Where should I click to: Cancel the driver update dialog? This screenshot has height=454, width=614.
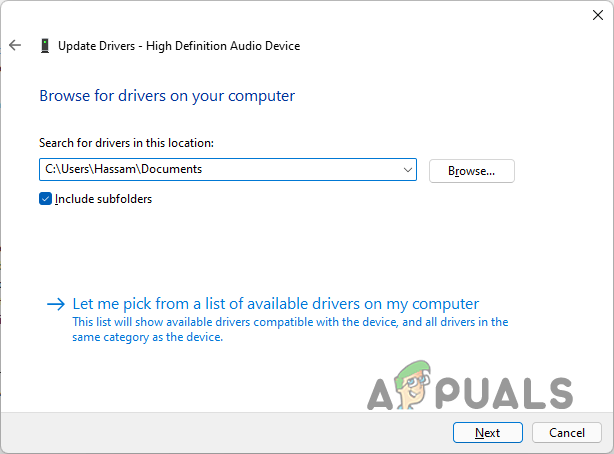coord(566,433)
